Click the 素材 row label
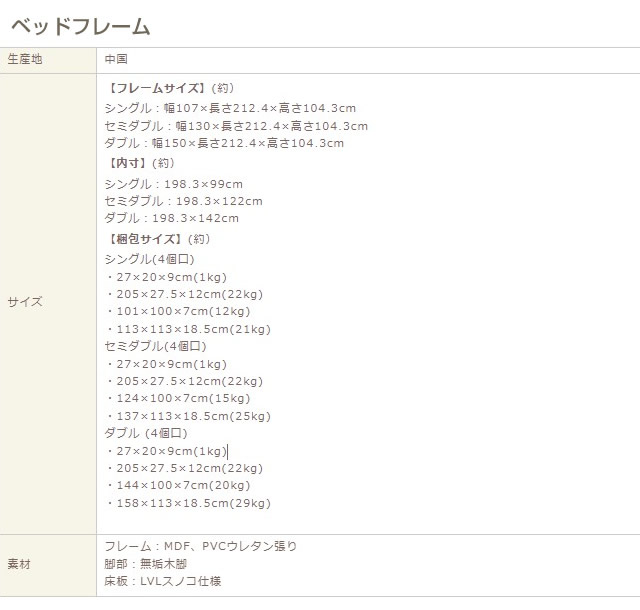640x610 pixels. tap(19, 565)
